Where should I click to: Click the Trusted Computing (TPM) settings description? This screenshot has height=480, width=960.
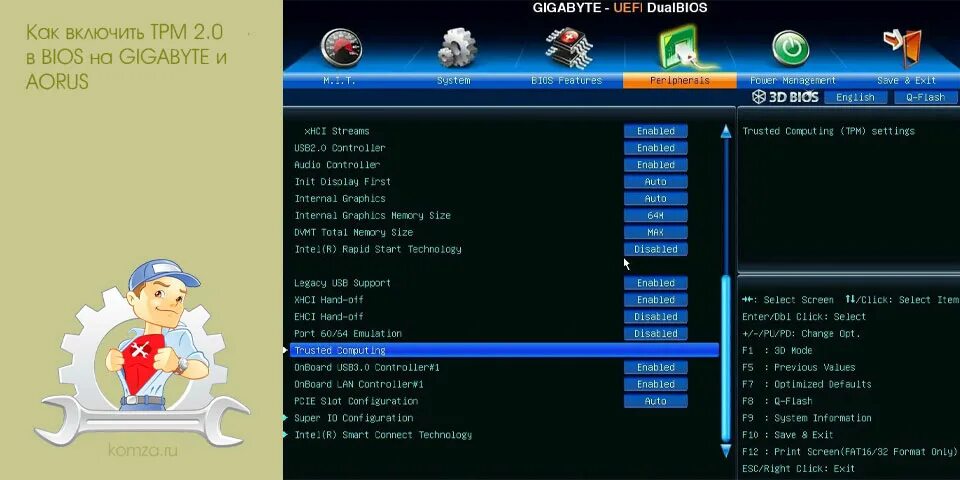point(828,131)
